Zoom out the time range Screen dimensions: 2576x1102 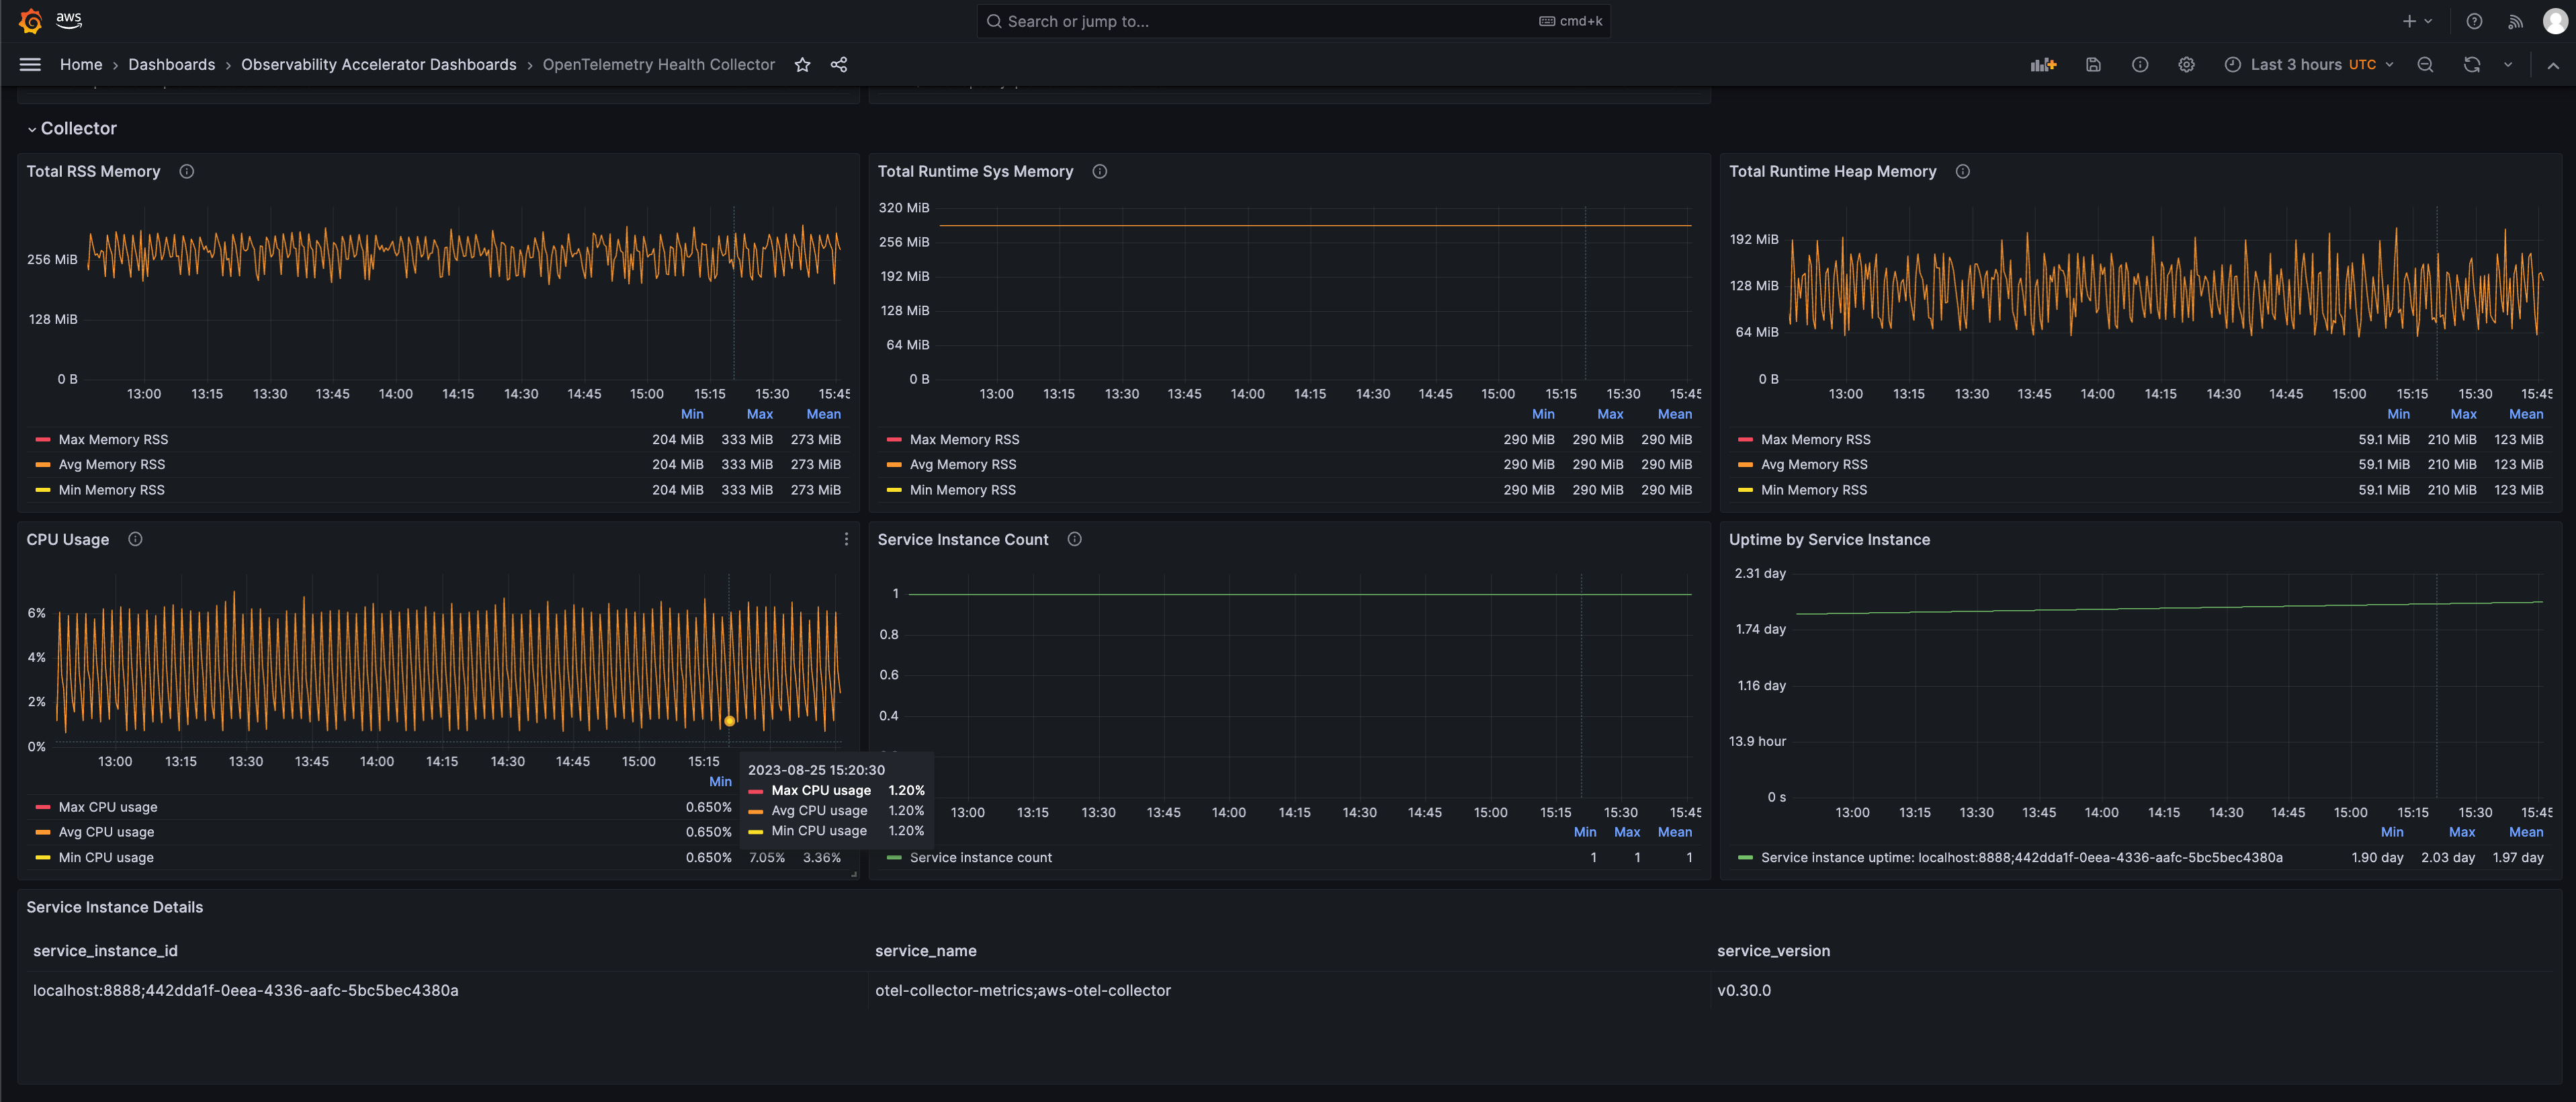2425,65
